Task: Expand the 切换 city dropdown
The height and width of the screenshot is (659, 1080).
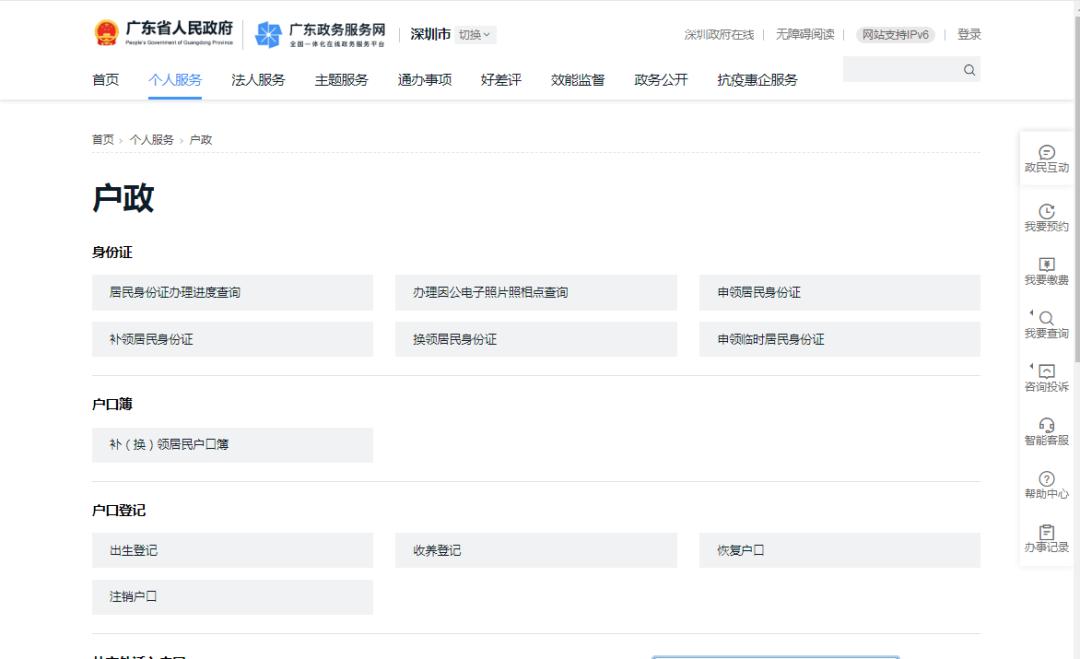Action: (475, 35)
